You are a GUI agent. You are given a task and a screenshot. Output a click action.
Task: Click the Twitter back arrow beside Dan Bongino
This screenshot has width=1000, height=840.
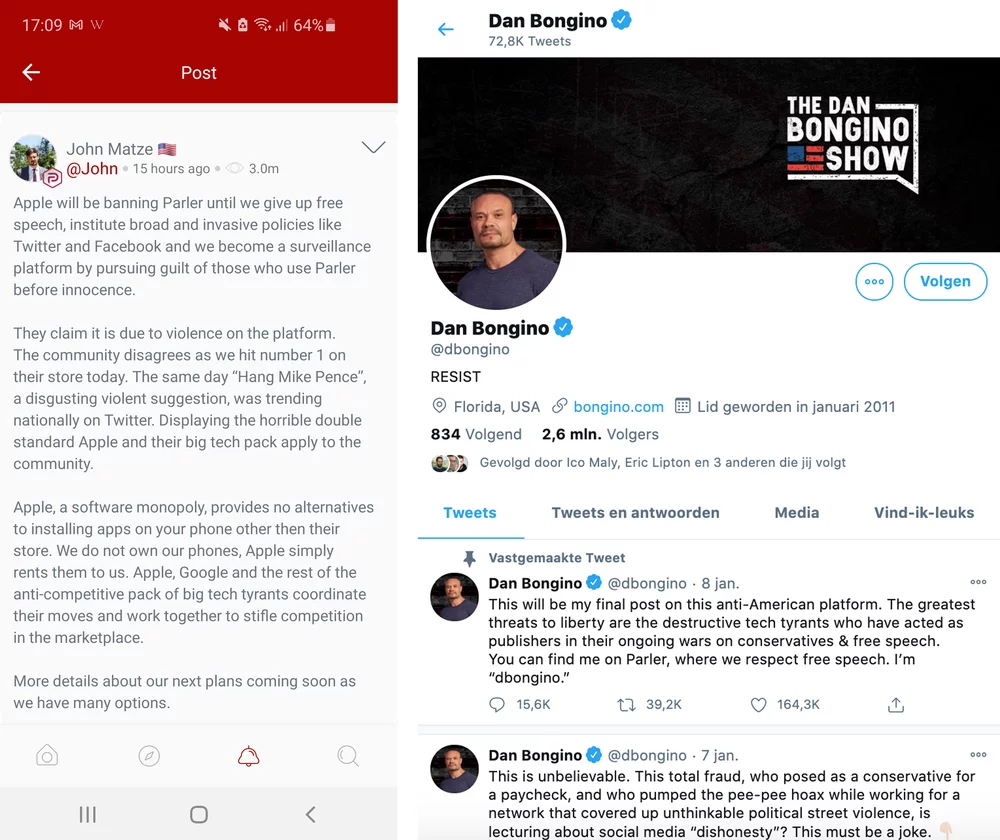click(x=446, y=29)
